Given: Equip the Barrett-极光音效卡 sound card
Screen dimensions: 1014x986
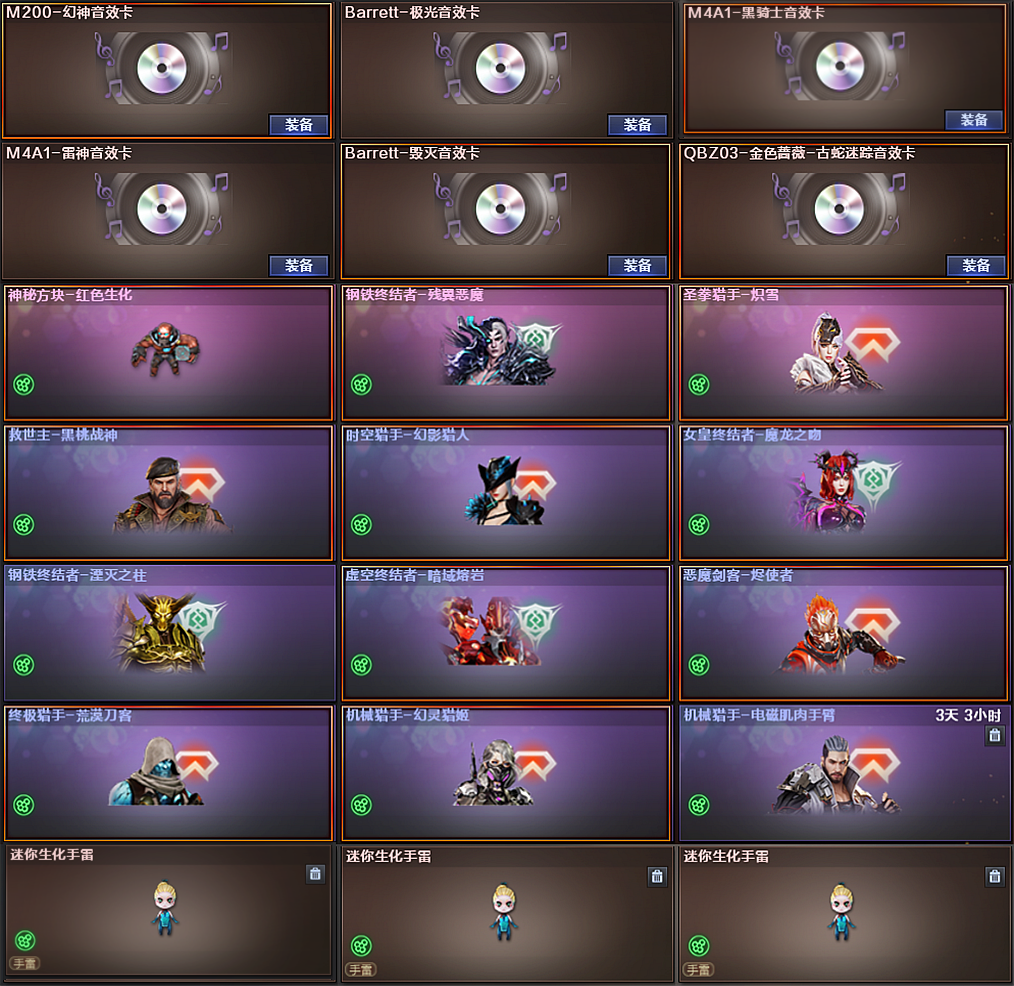Looking at the screenshot, I should coord(637,125).
